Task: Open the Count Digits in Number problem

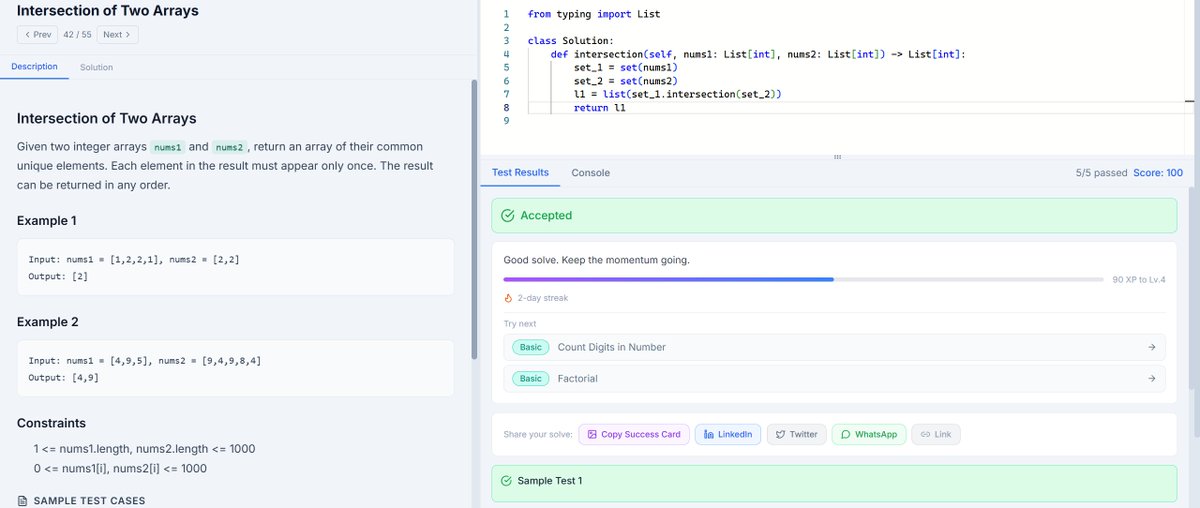Action: 834,347
